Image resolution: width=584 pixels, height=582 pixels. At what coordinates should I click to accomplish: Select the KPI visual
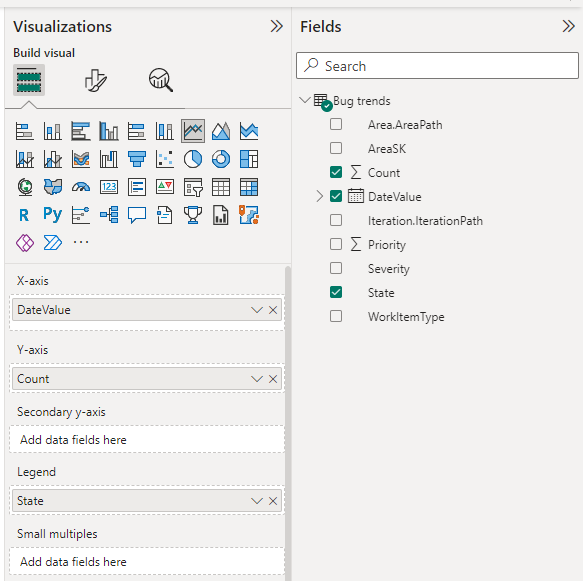(165, 187)
